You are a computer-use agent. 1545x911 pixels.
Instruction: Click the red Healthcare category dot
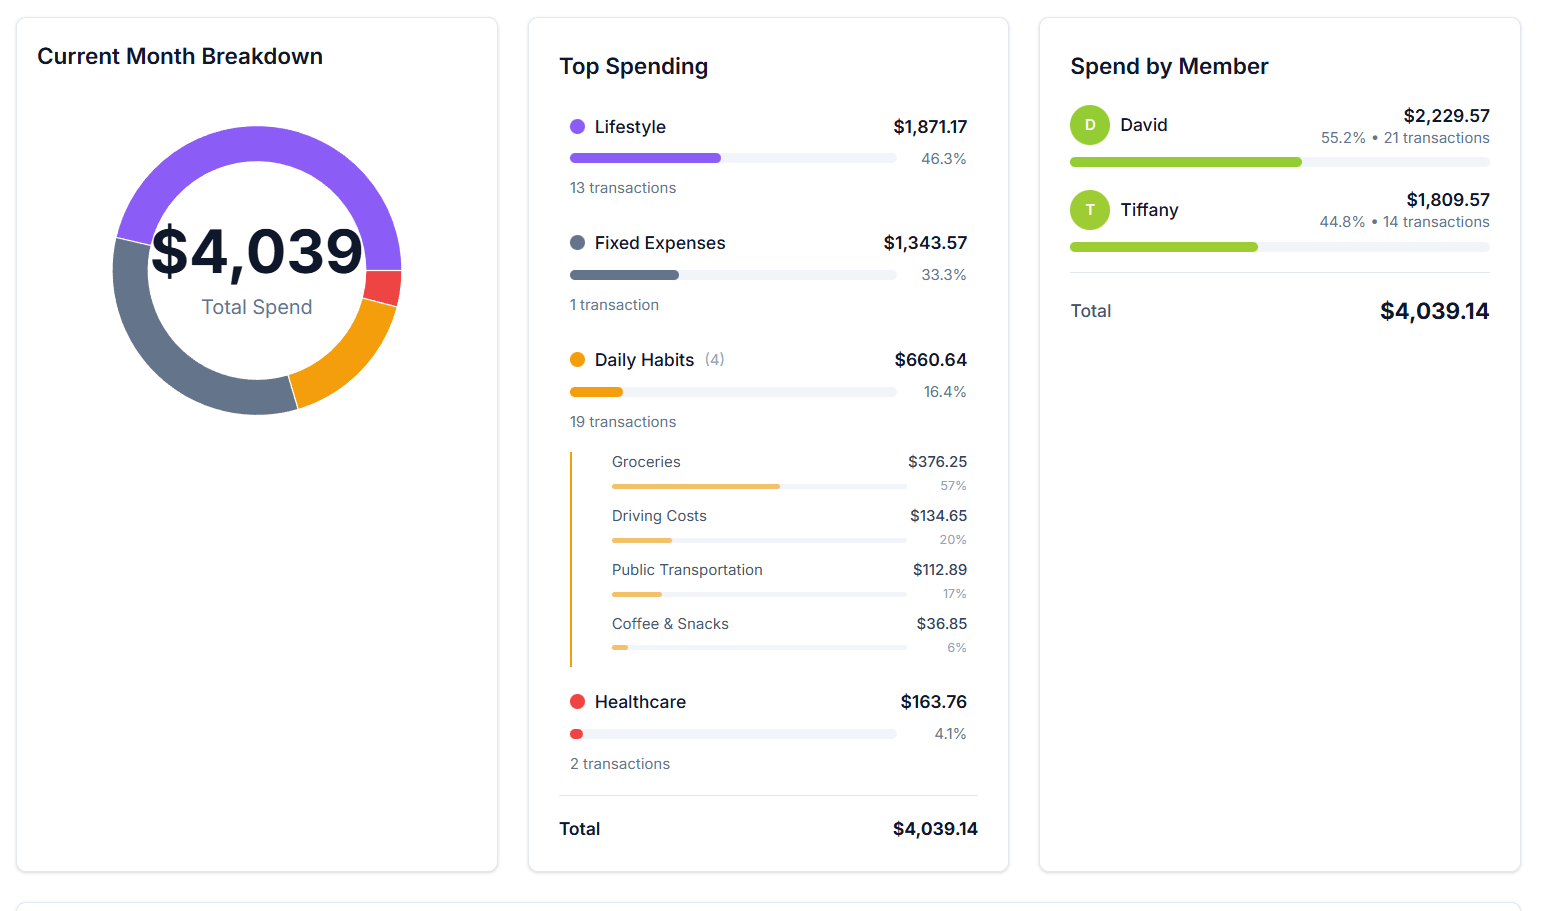click(577, 702)
